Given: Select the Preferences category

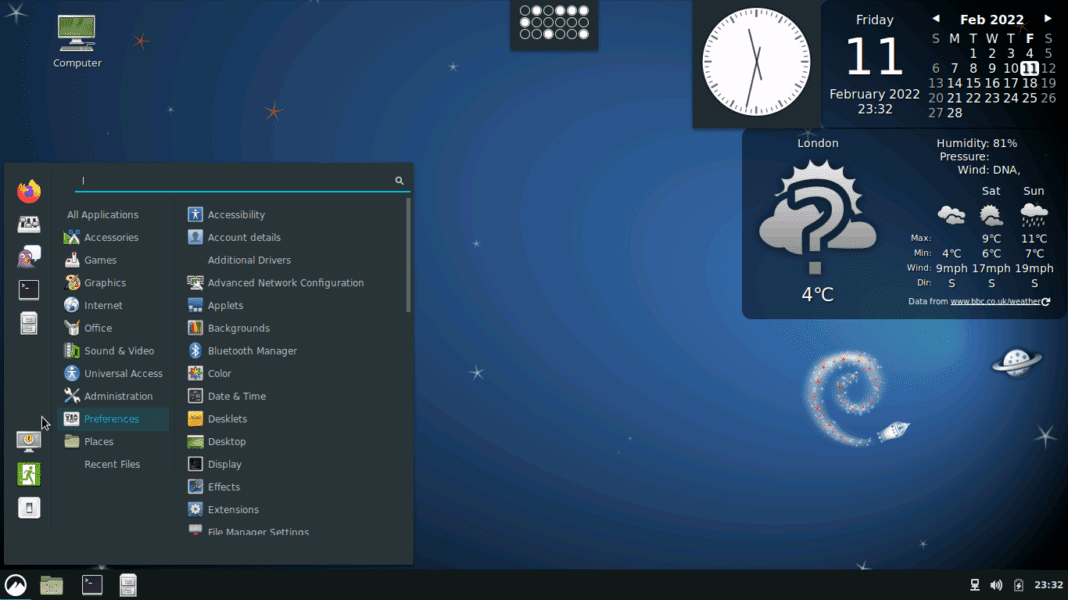Looking at the screenshot, I should click(x=113, y=418).
